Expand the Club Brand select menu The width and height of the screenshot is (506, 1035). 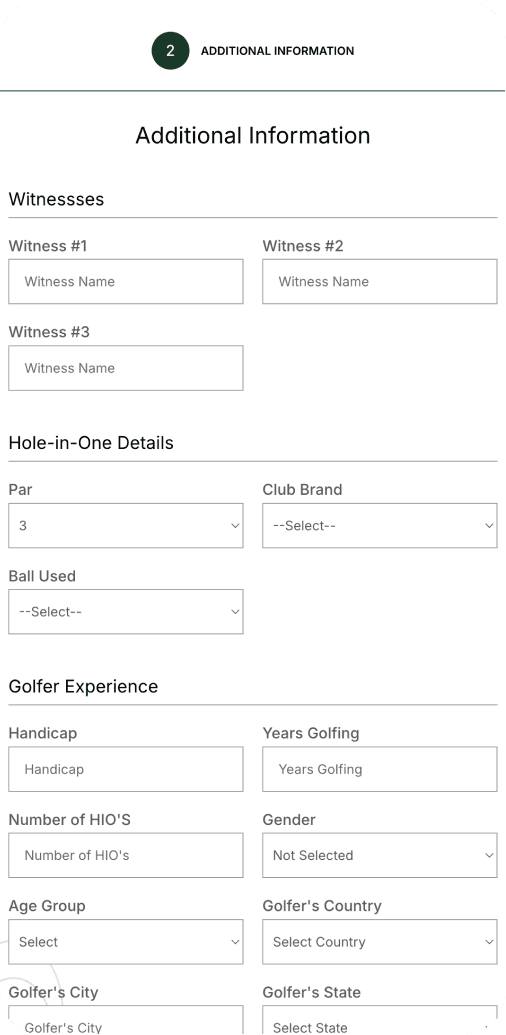coord(379,525)
